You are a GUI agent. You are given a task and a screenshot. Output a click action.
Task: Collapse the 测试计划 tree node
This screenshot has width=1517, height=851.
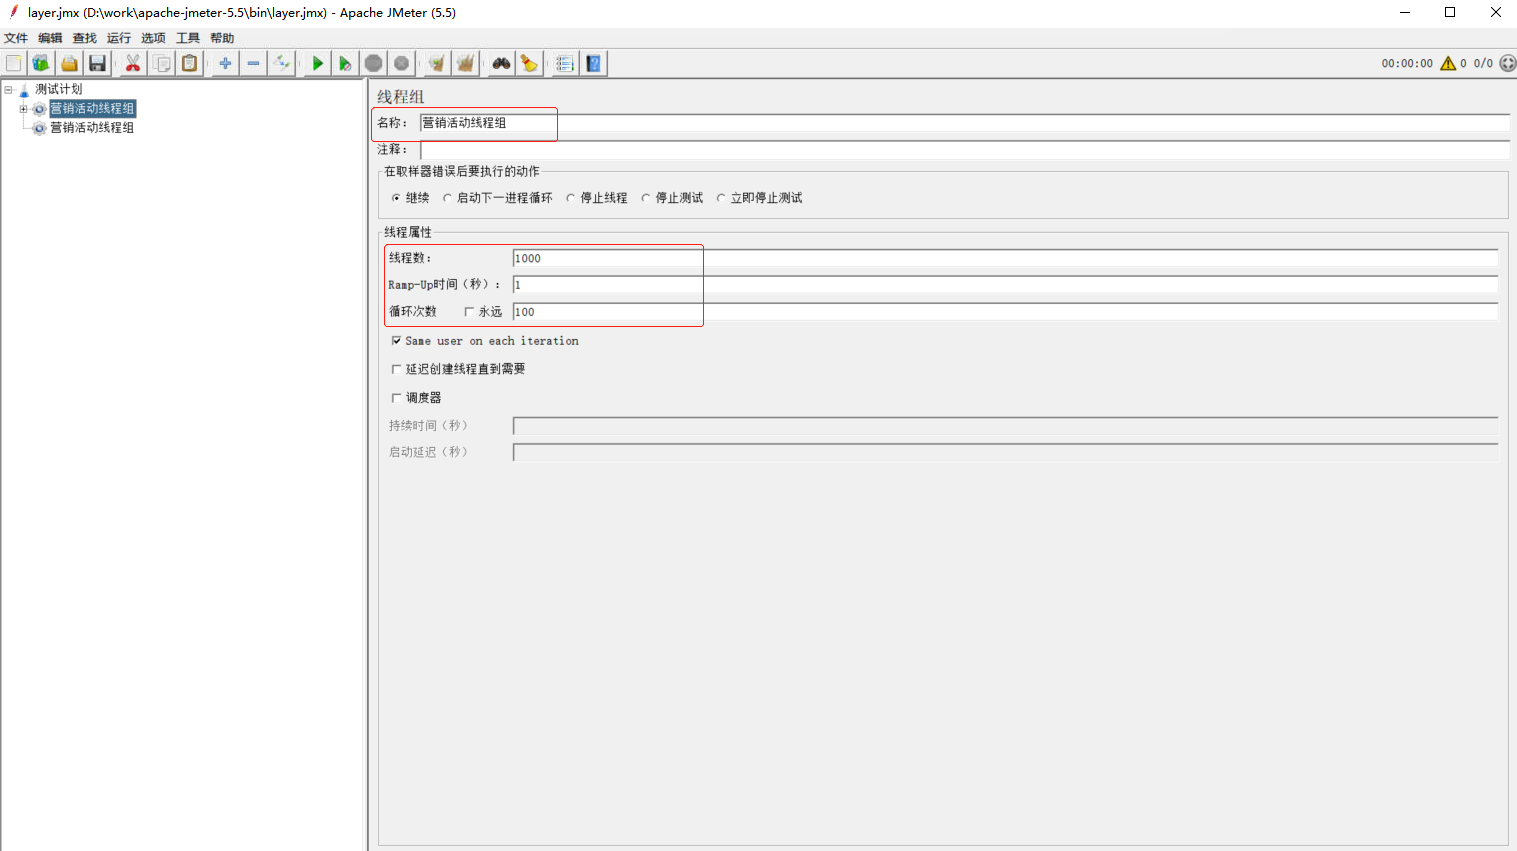click(x=8, y=89)
